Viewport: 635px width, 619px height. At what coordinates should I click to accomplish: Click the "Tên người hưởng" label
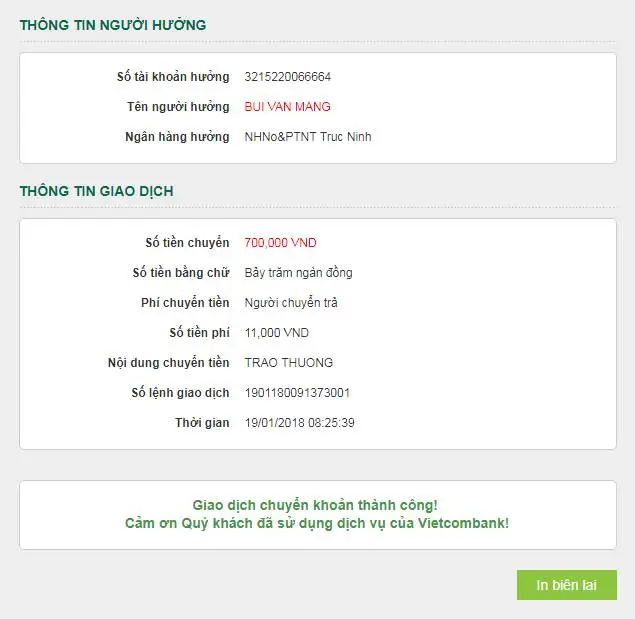point(179,107)
